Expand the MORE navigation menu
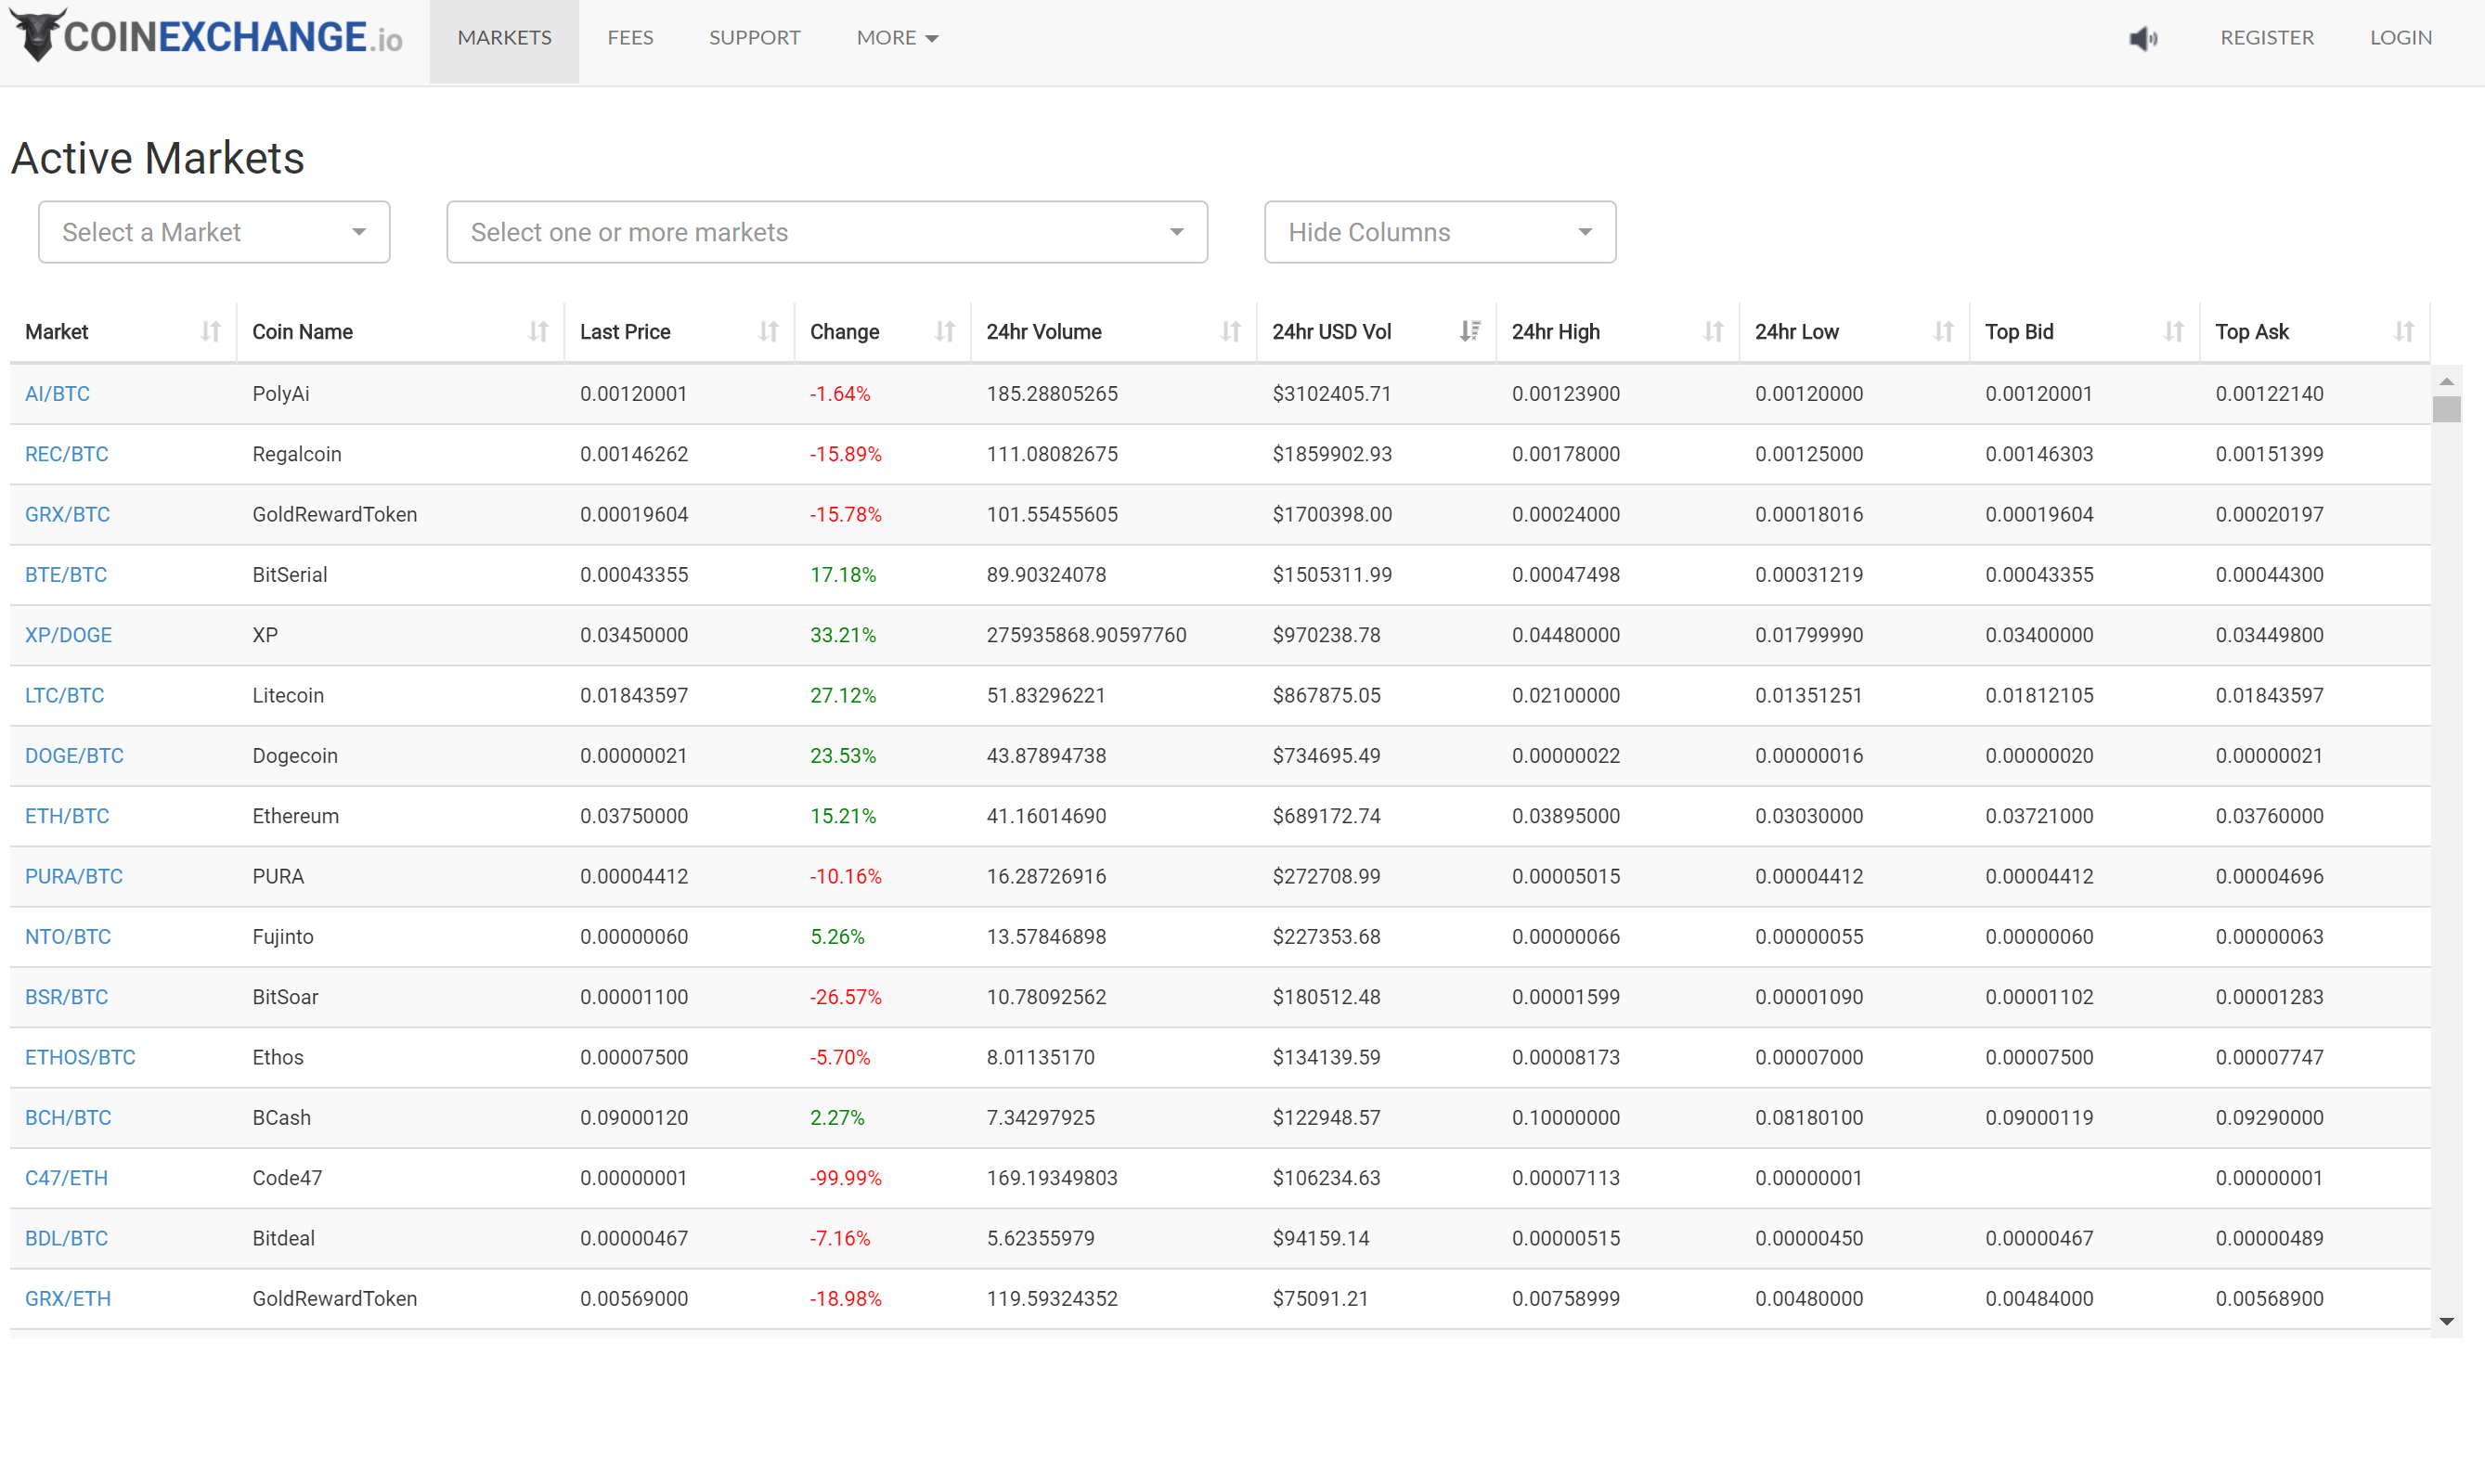Viewport: 2485px width, 1484px height. (x=897, y=38)
